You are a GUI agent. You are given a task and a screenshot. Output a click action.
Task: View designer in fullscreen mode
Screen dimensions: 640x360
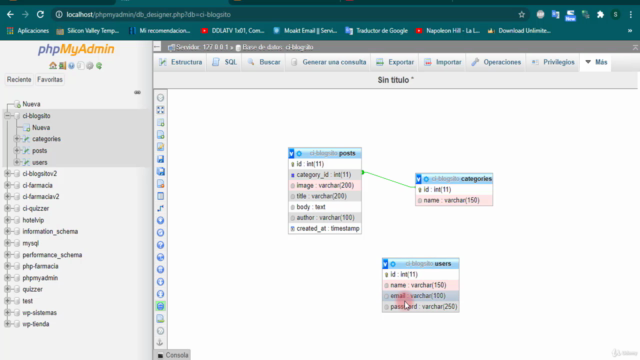pyautogui.click(x=160, y=110)
